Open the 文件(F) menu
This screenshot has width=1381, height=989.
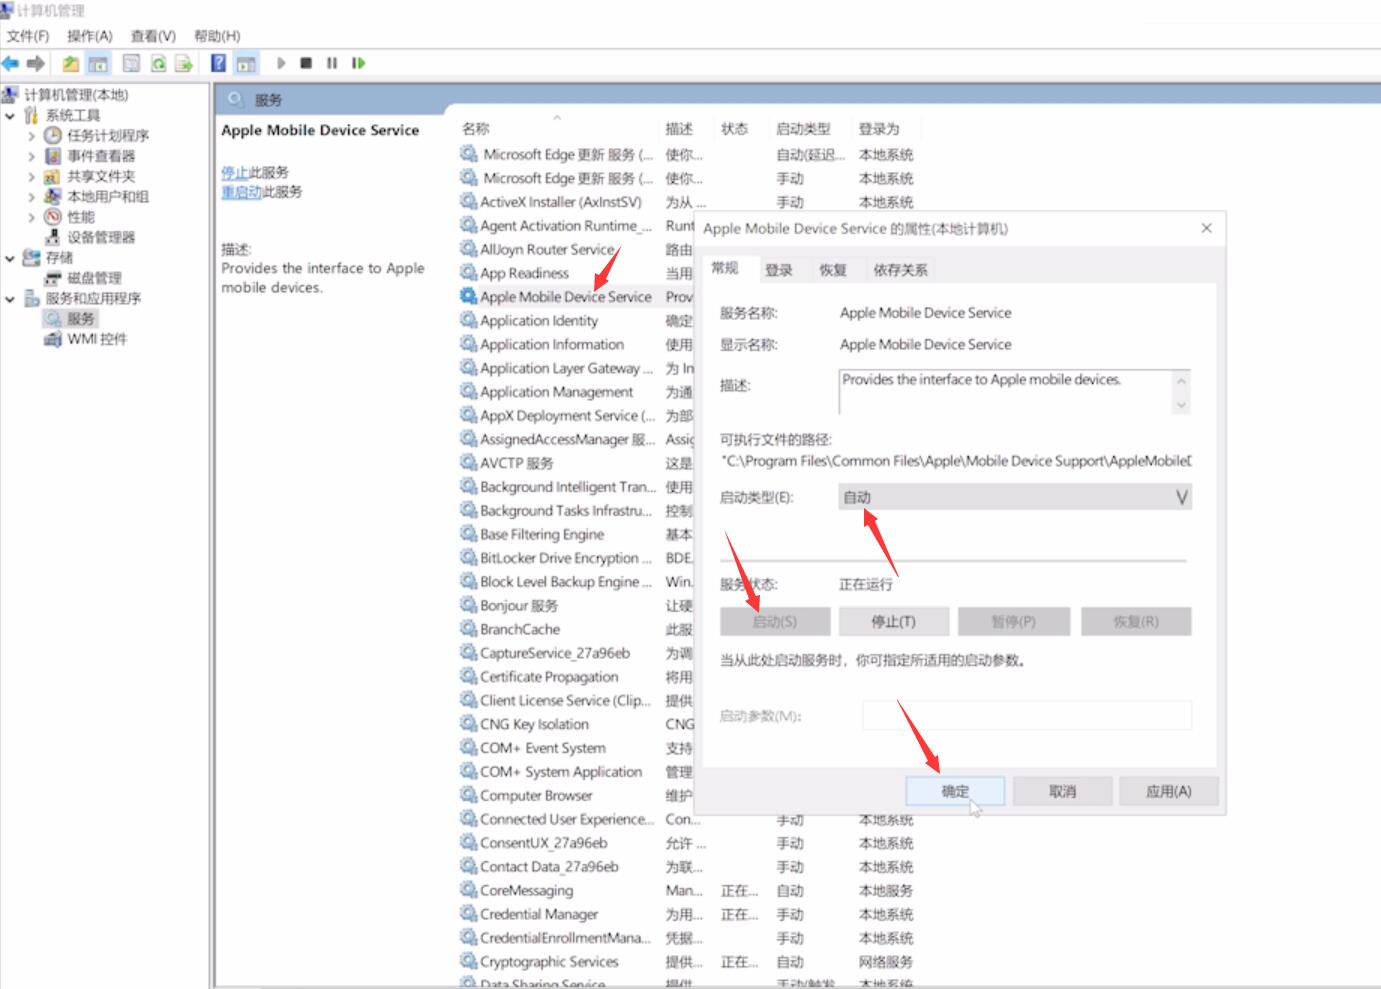tap(28, 36)
